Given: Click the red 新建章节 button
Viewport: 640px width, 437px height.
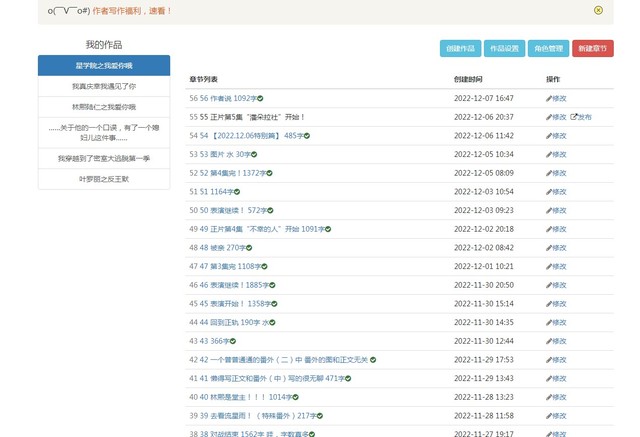Looking at the screenshot, I should point(592,49).
